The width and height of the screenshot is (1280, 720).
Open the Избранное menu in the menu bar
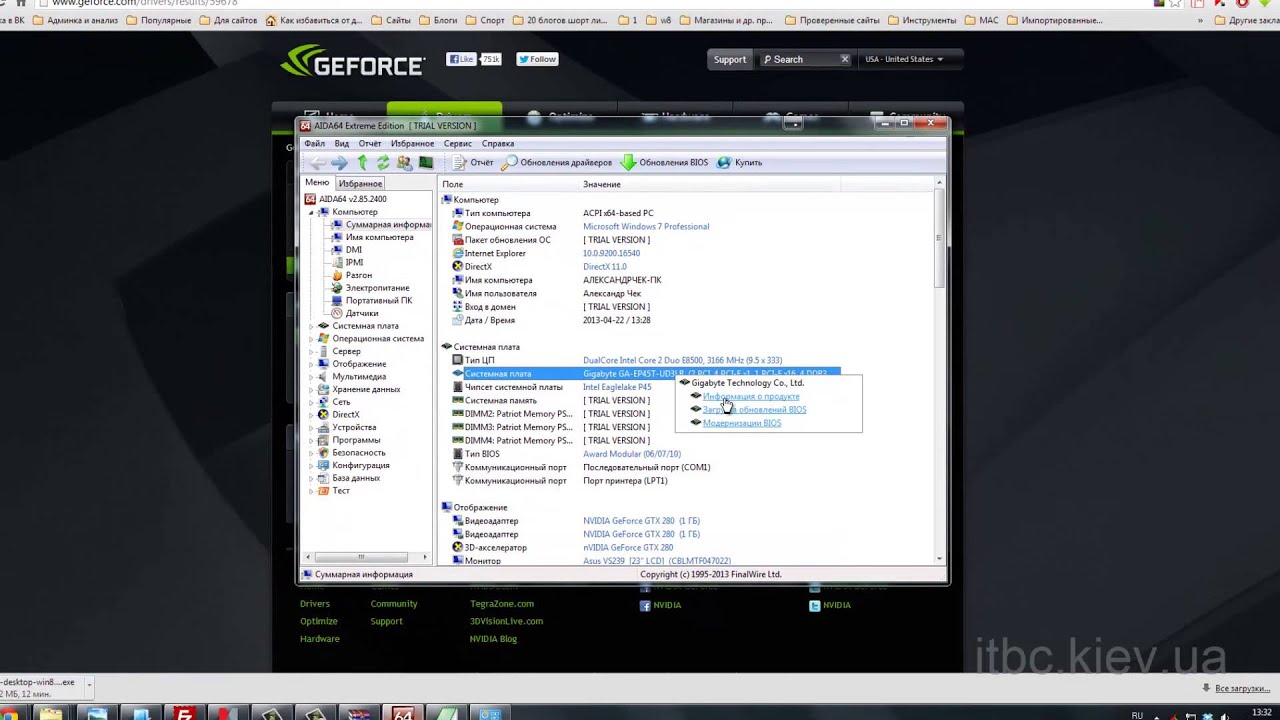click(412, 143)
